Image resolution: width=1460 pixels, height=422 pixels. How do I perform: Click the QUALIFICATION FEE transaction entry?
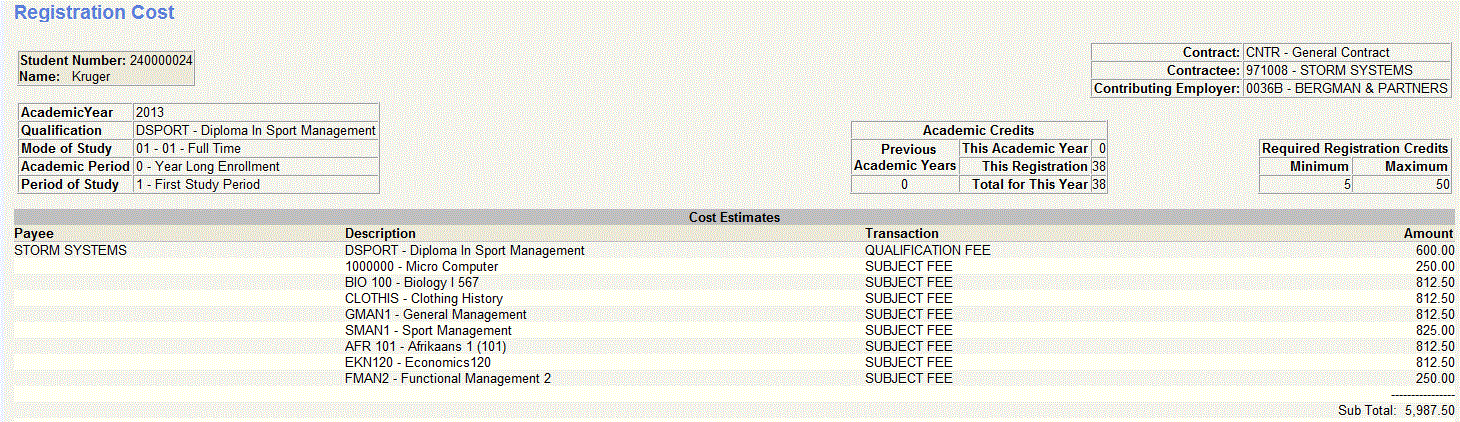(x=927, y=251)
